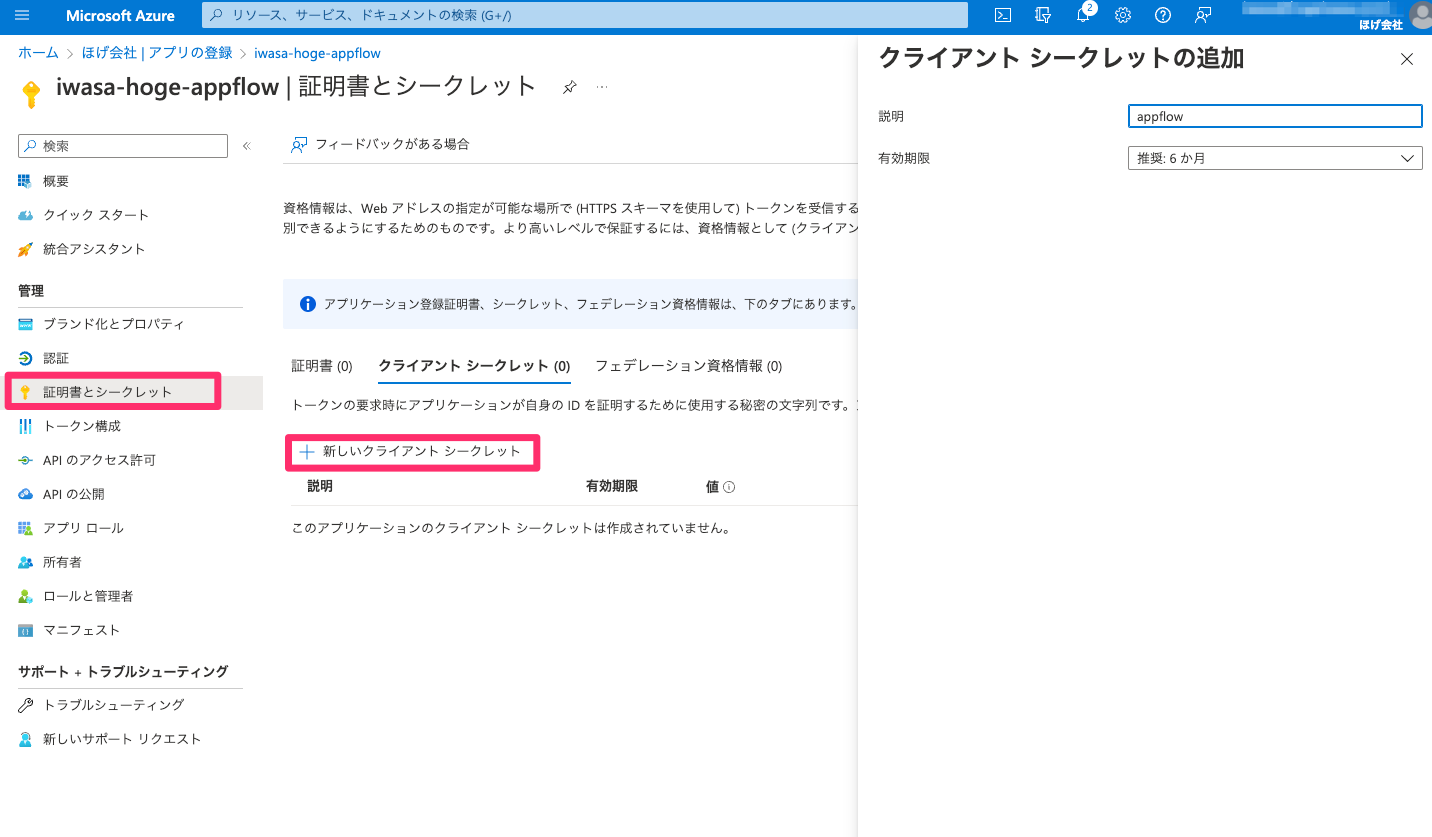Go to iwasa-hoge-appflow breadcrumb link

point(317,53)
